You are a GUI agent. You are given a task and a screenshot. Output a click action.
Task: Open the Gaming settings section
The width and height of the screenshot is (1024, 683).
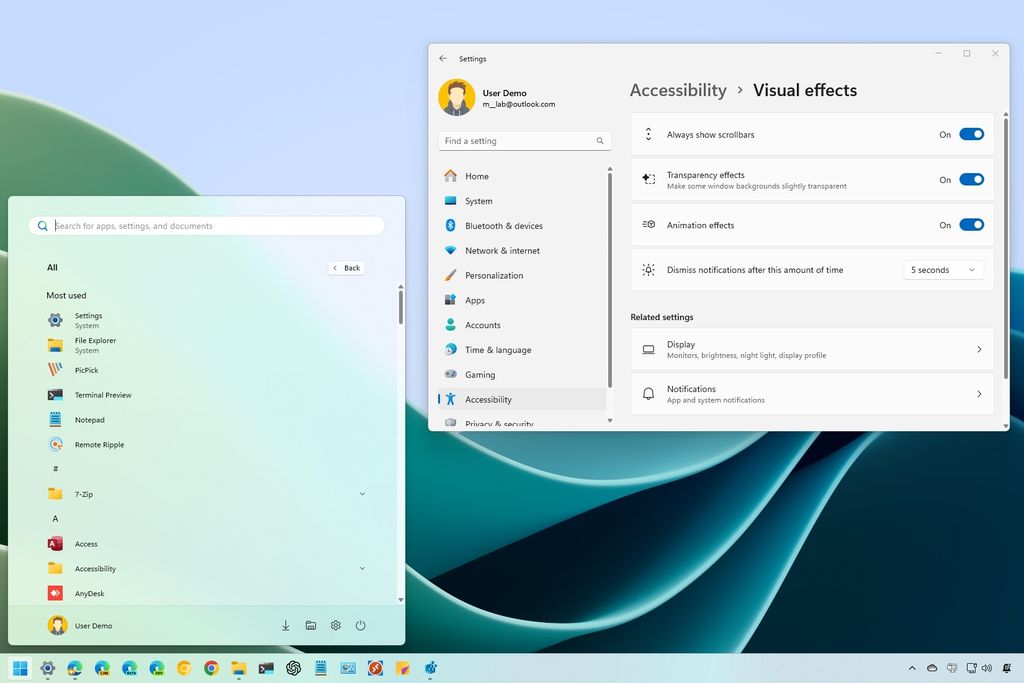(478, 374)
